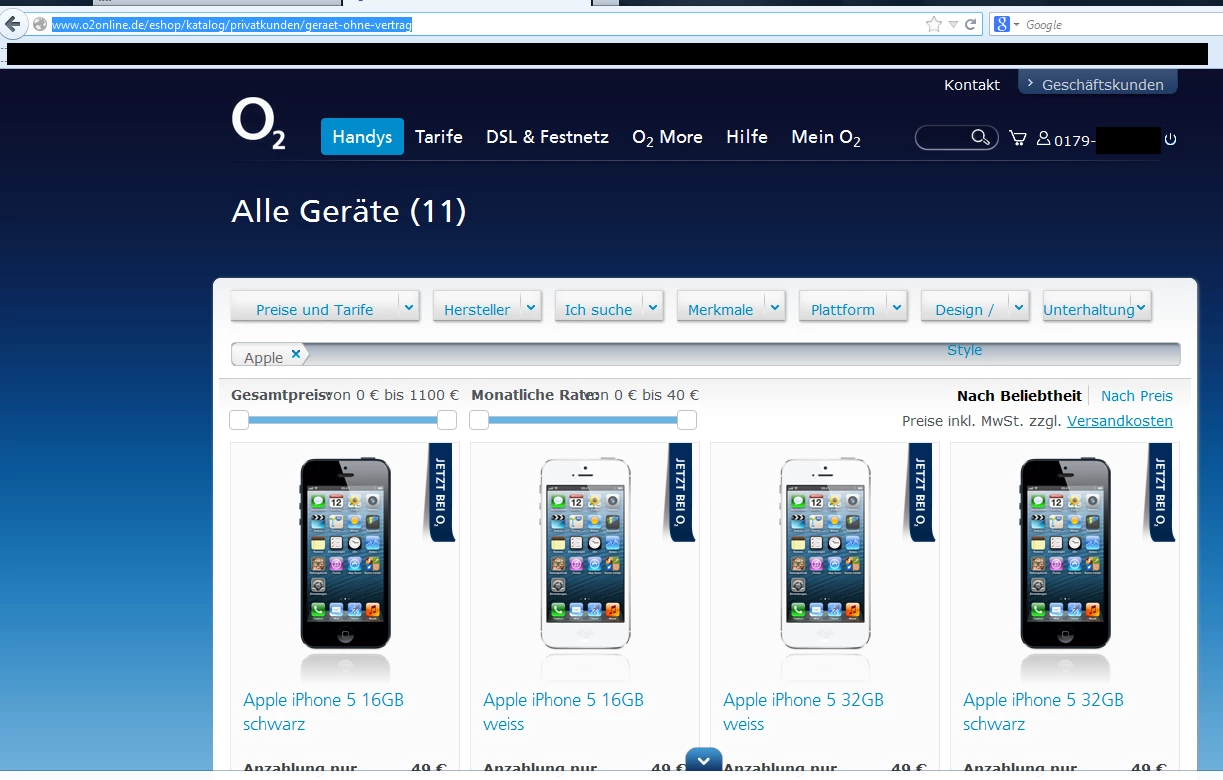
Task: Open Apple iPhone 5 16GB weiss link
Action: 563,712
